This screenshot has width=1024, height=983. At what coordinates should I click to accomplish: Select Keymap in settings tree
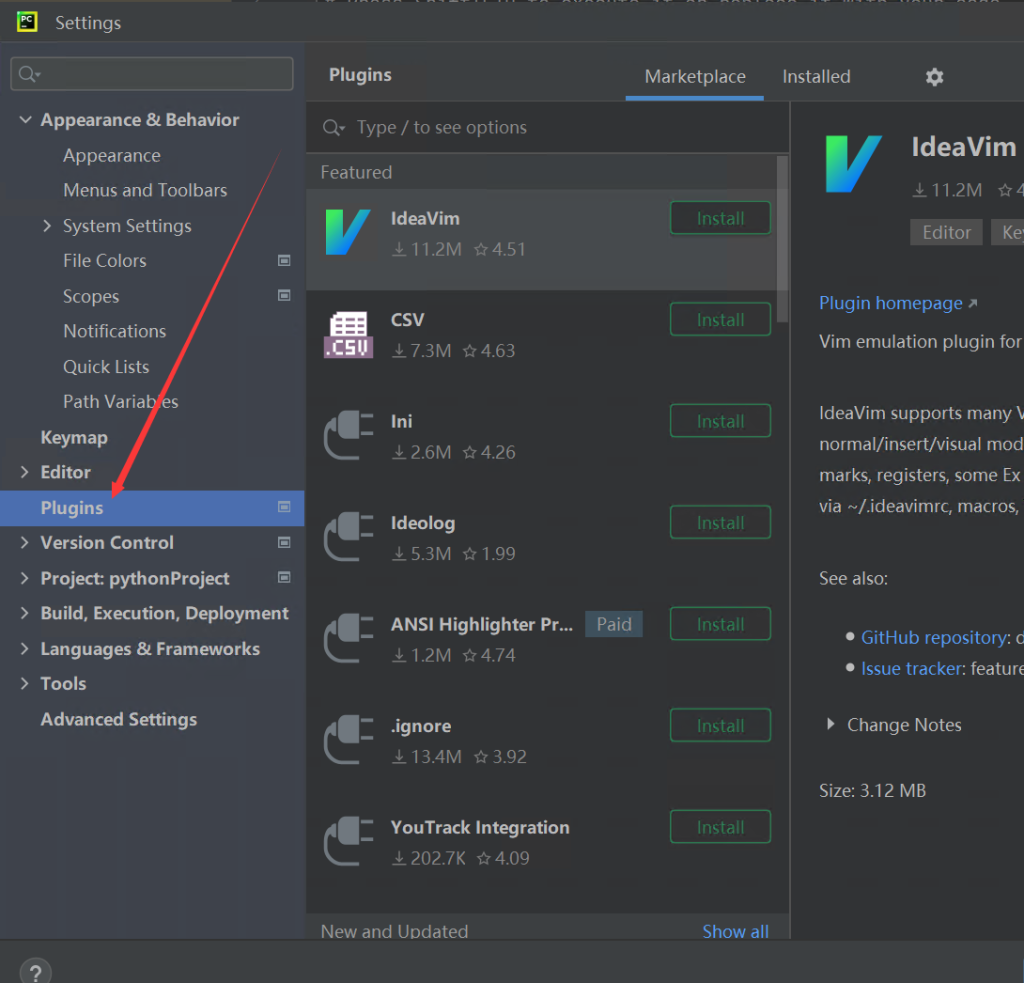pyautogui.click(x=74, y=437)
